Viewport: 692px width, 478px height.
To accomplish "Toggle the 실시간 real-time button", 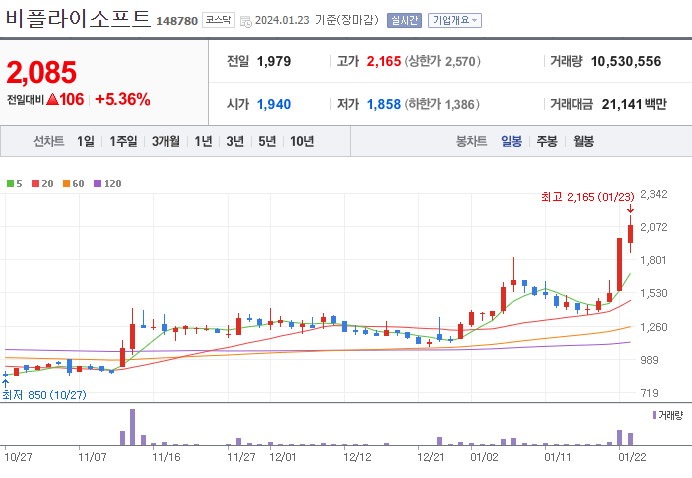I will tap(404, 20).
